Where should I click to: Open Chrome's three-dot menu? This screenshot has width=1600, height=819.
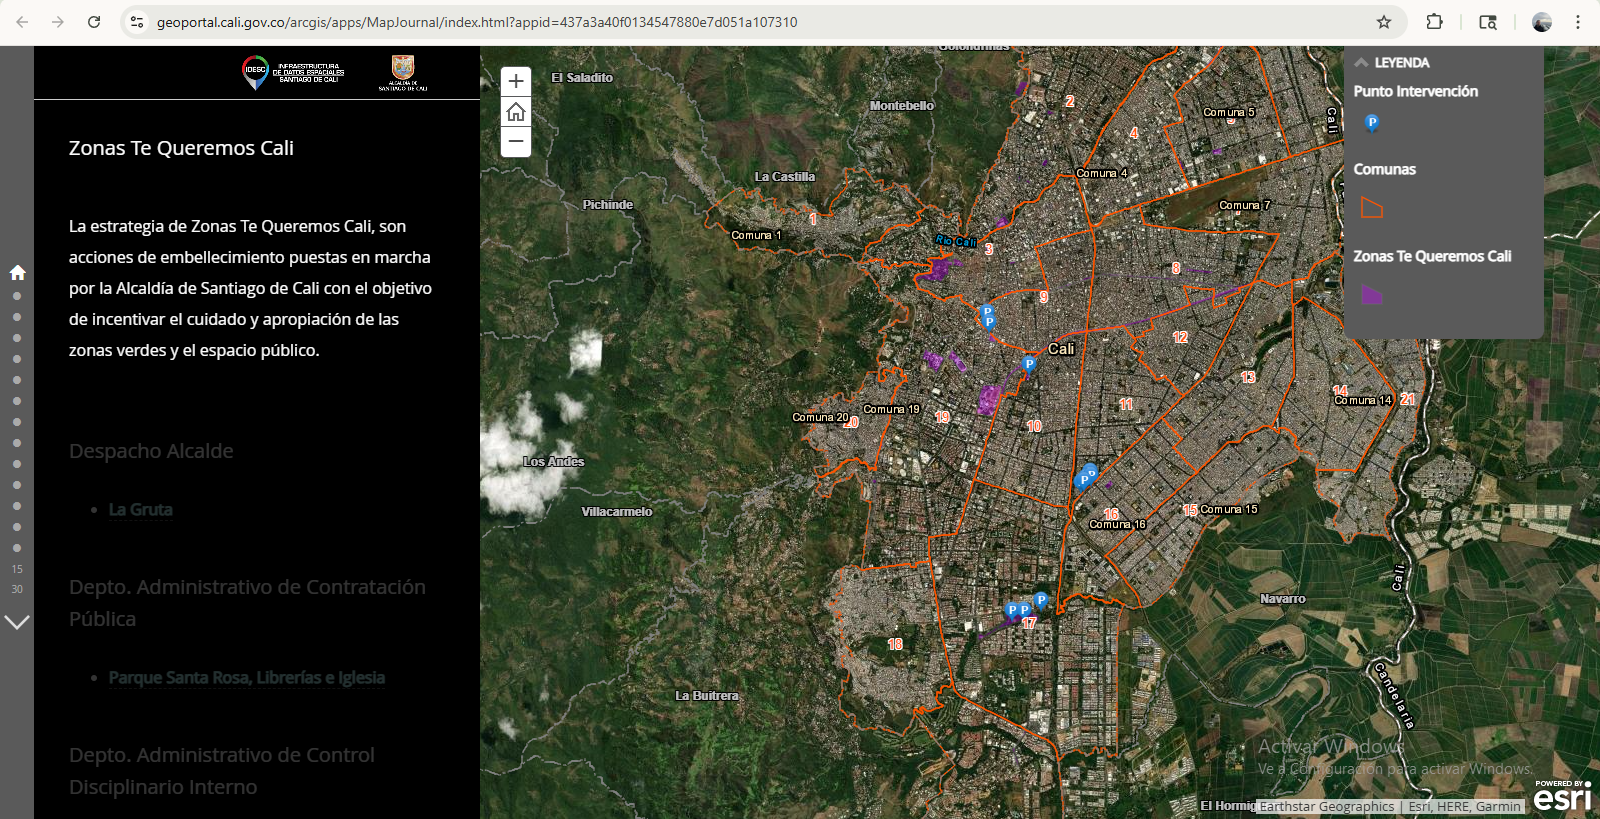click(x=1578, y=22)
